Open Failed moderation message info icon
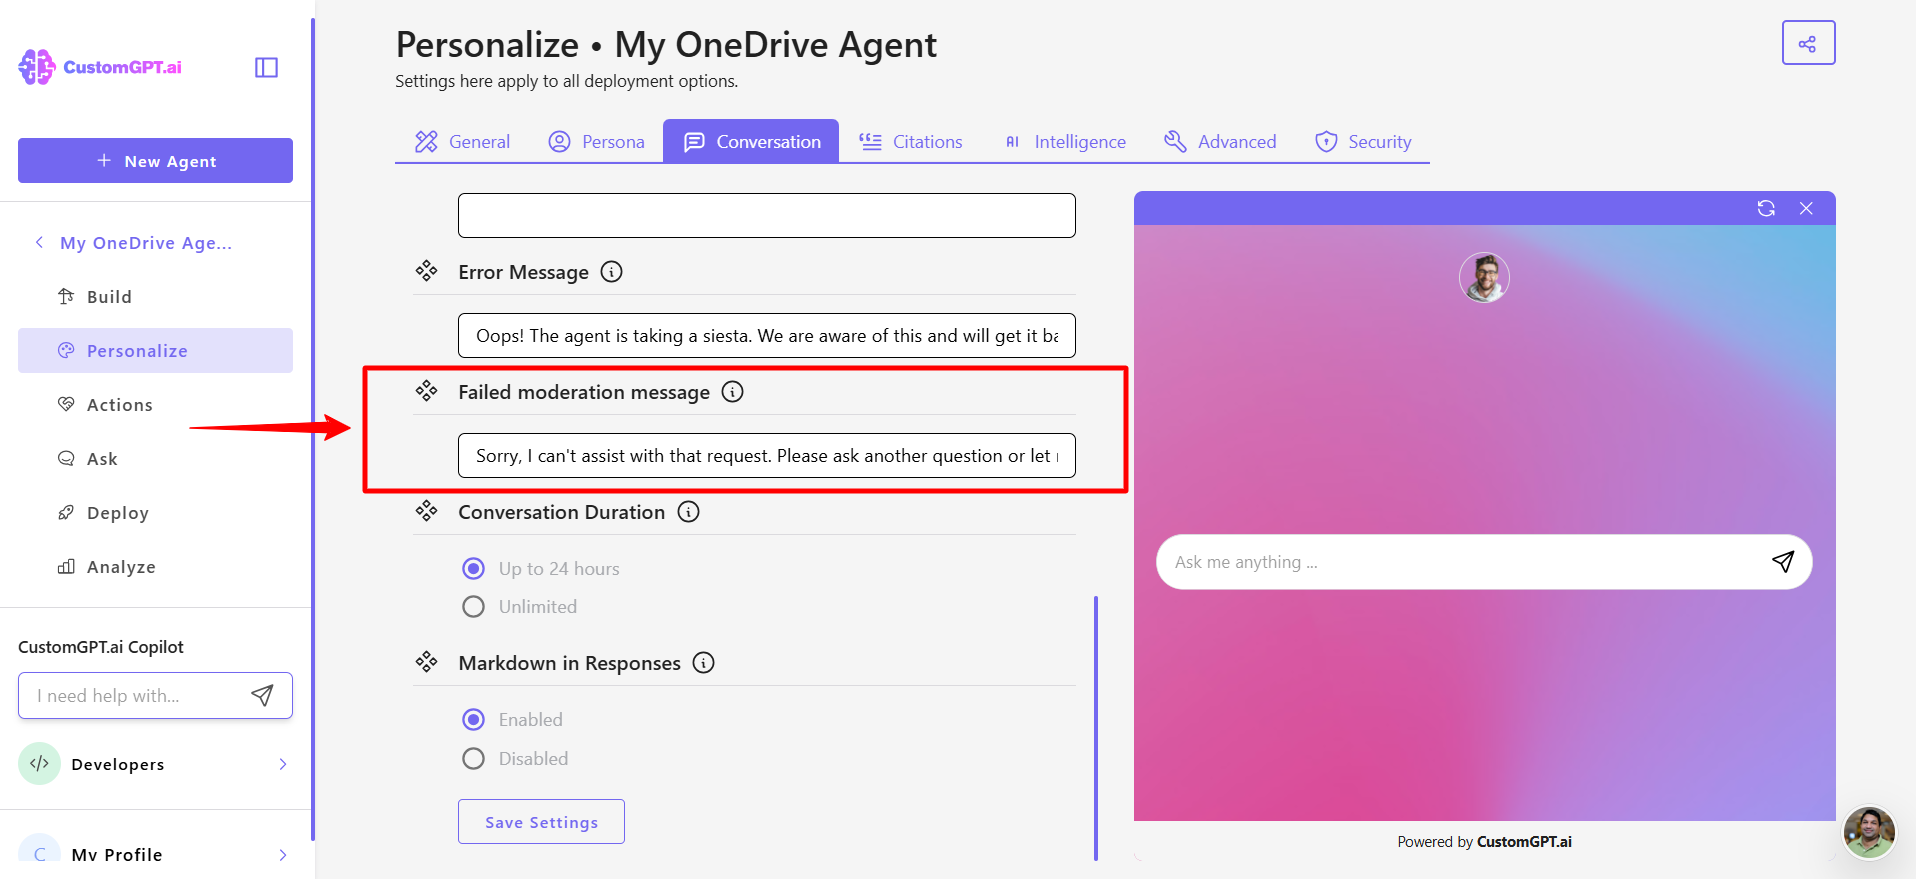 click(x=732, y=392)
